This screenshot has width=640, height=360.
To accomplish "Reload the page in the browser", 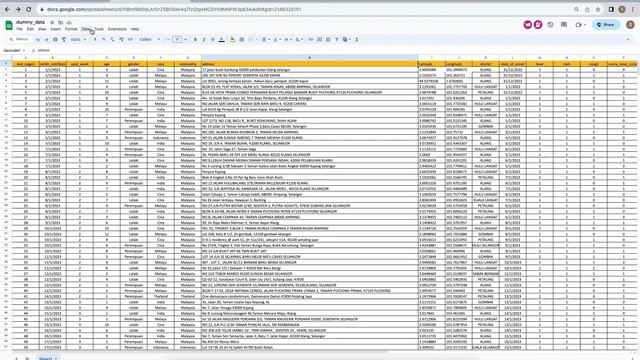I will click(x=29, y=9).
